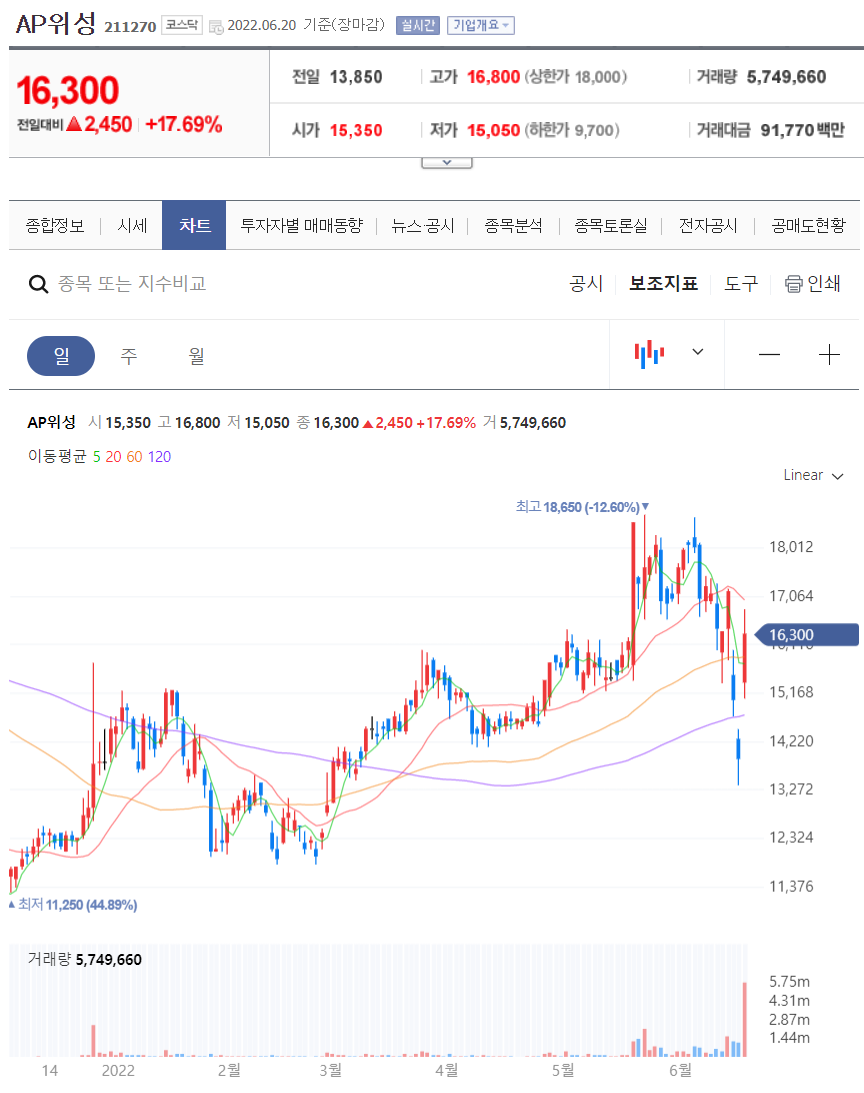This screenshot has height=1093, width=864.
Task: Click the search magnifier icon
Action: tap(38, 284)
